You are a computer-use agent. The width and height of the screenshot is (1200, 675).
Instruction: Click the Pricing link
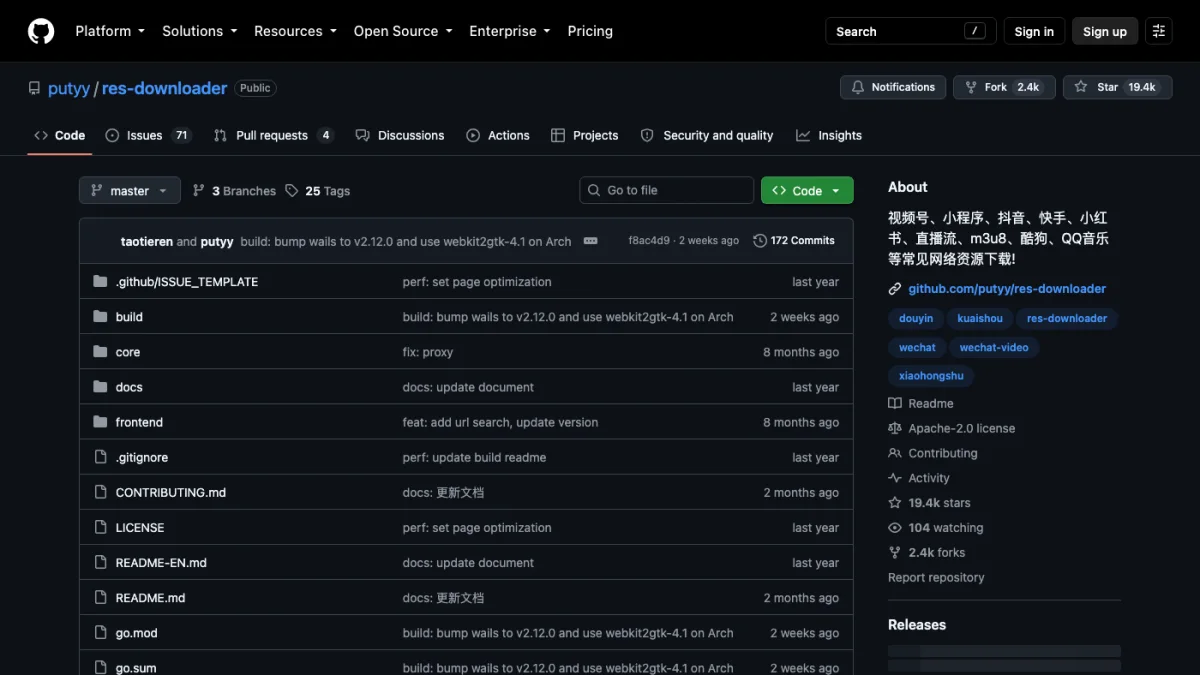point(590,31)
